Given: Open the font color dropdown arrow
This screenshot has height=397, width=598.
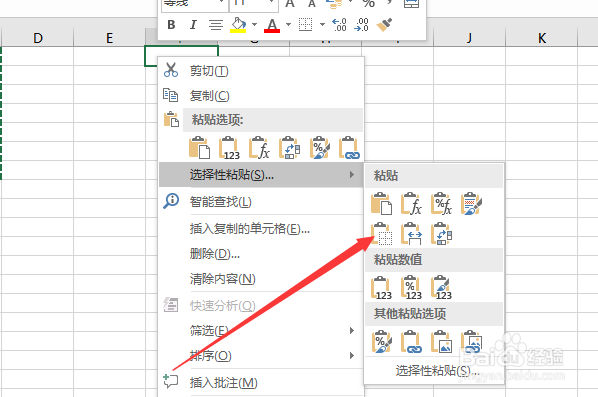Looking at the screenshot, I should tap(288, 25).
